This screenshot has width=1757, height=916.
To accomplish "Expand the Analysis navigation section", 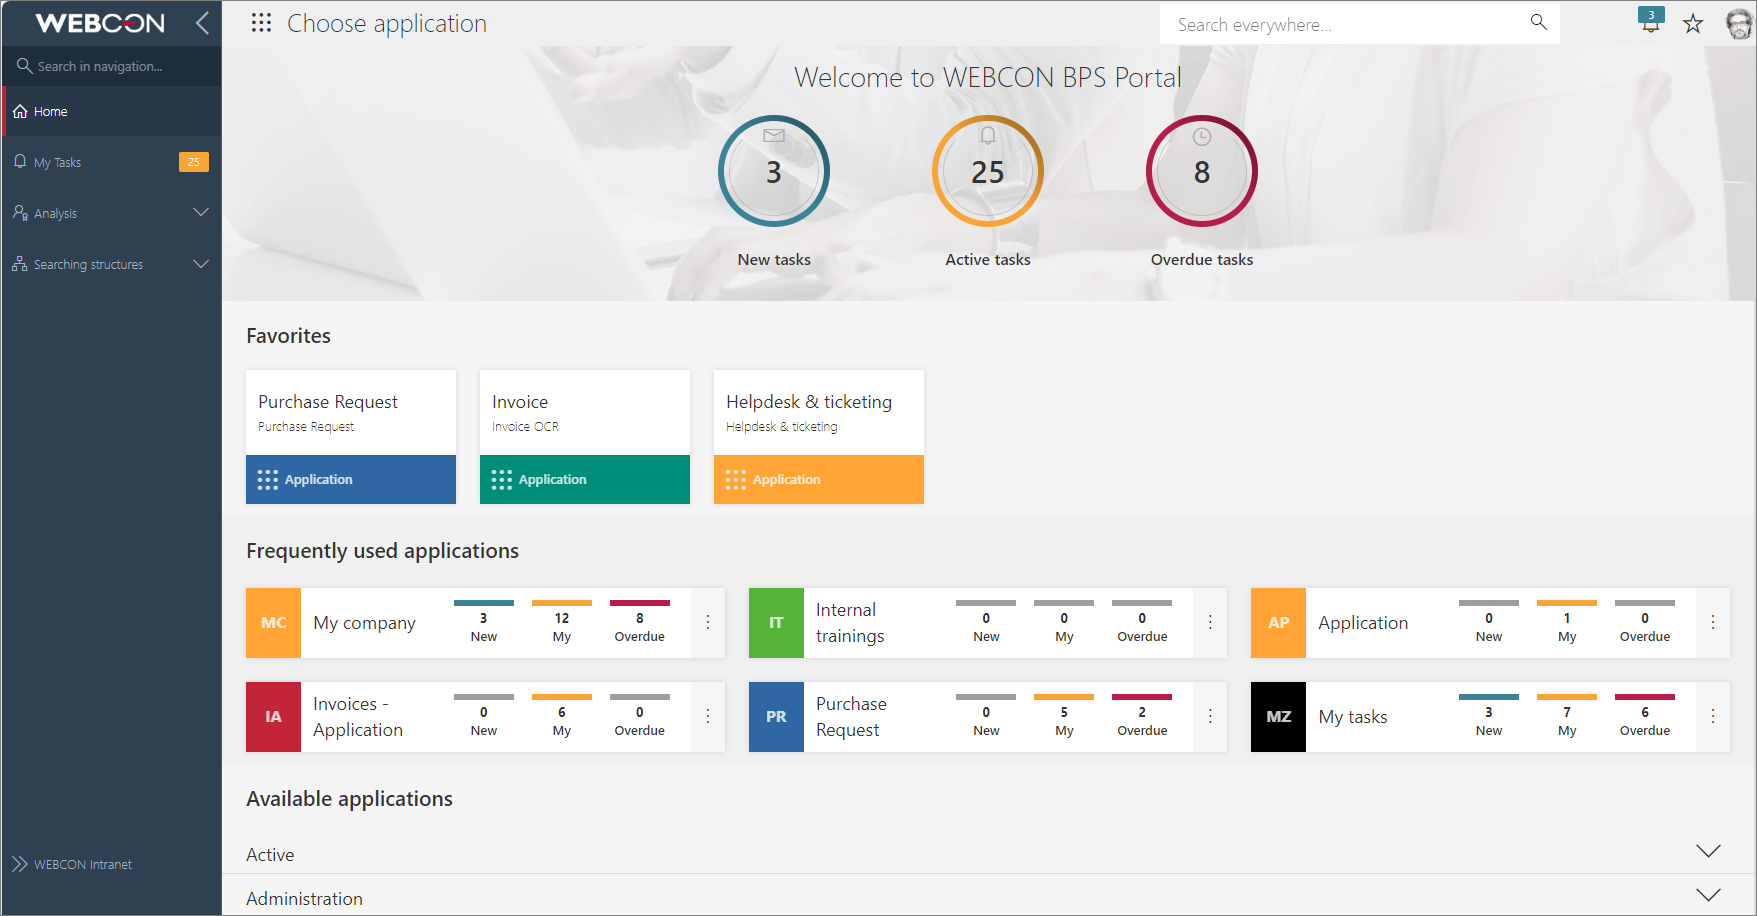I will (x=201, y=212).
